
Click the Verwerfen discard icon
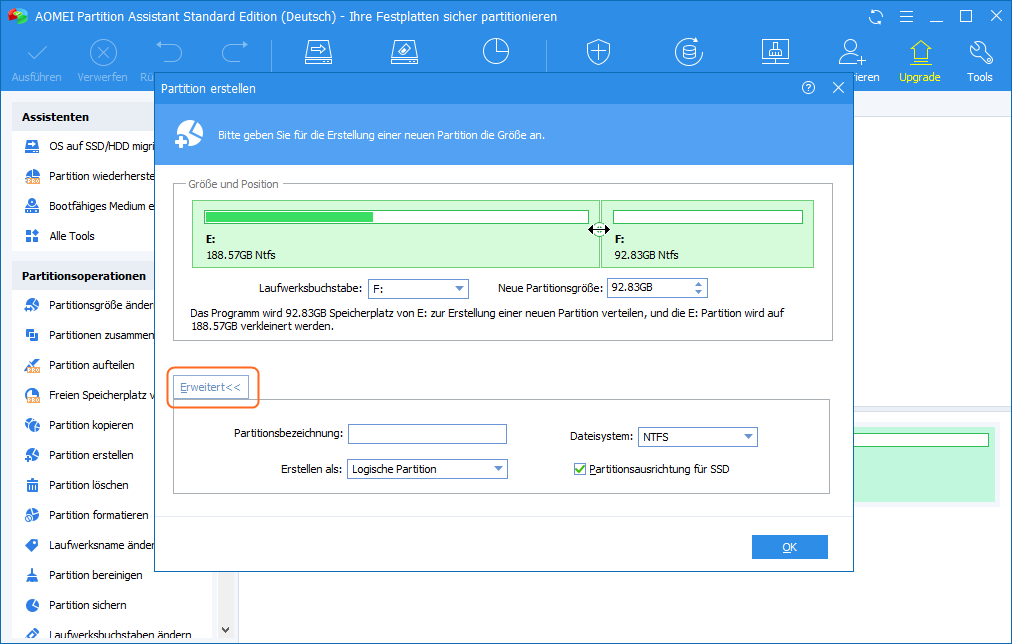(103, 53)
